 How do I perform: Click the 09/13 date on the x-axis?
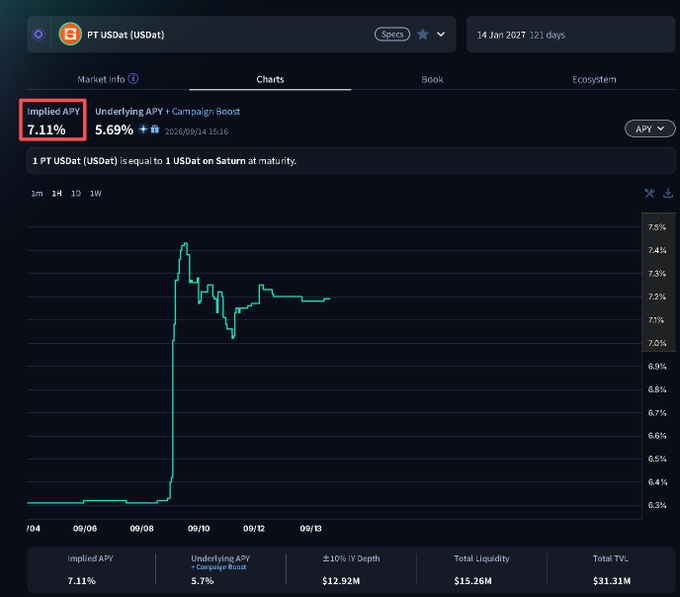point(311,528)
